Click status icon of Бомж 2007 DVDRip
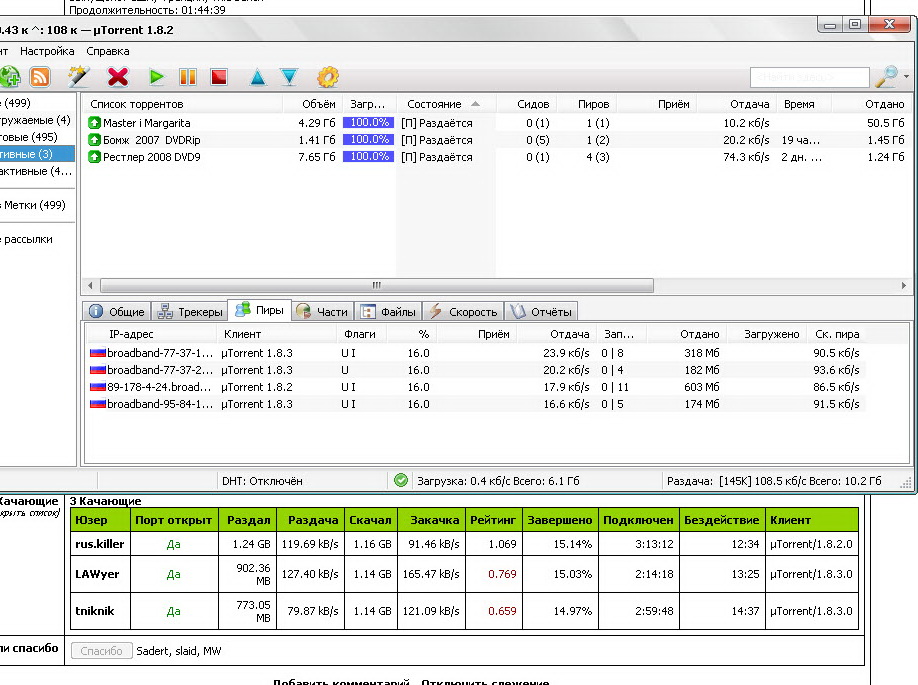This screenshot has width=918, height=685. tap(94, 140)
